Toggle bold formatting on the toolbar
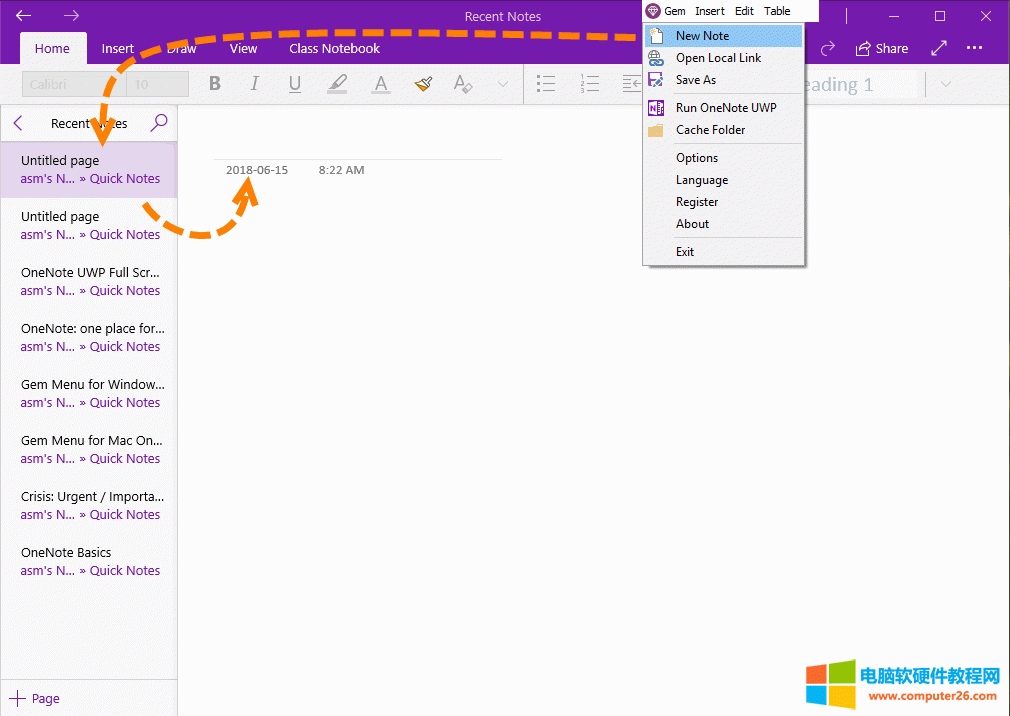 coord(214,84)
